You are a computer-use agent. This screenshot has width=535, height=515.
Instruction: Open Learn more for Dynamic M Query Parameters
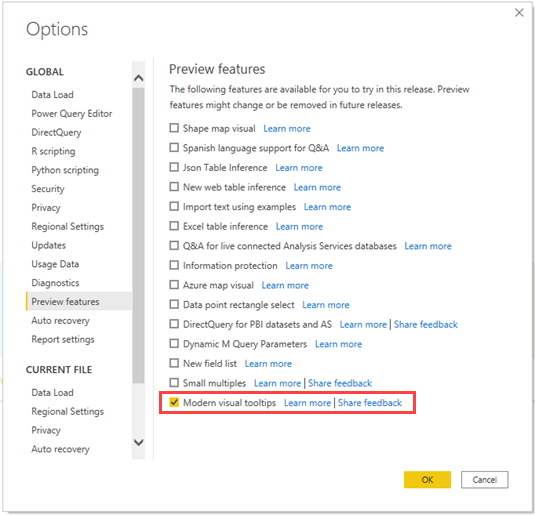tap(338, 344)
